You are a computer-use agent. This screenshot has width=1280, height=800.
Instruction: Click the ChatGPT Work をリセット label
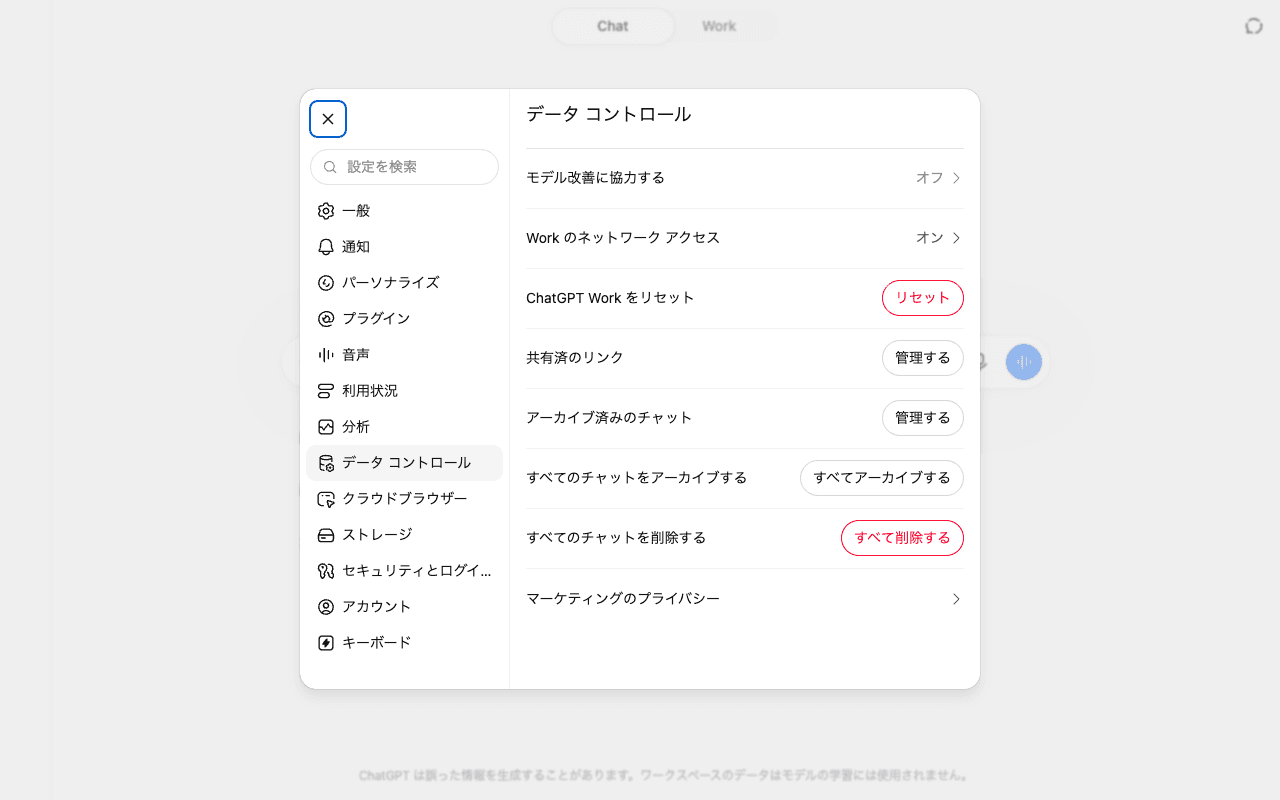click(x=610, y=298)
